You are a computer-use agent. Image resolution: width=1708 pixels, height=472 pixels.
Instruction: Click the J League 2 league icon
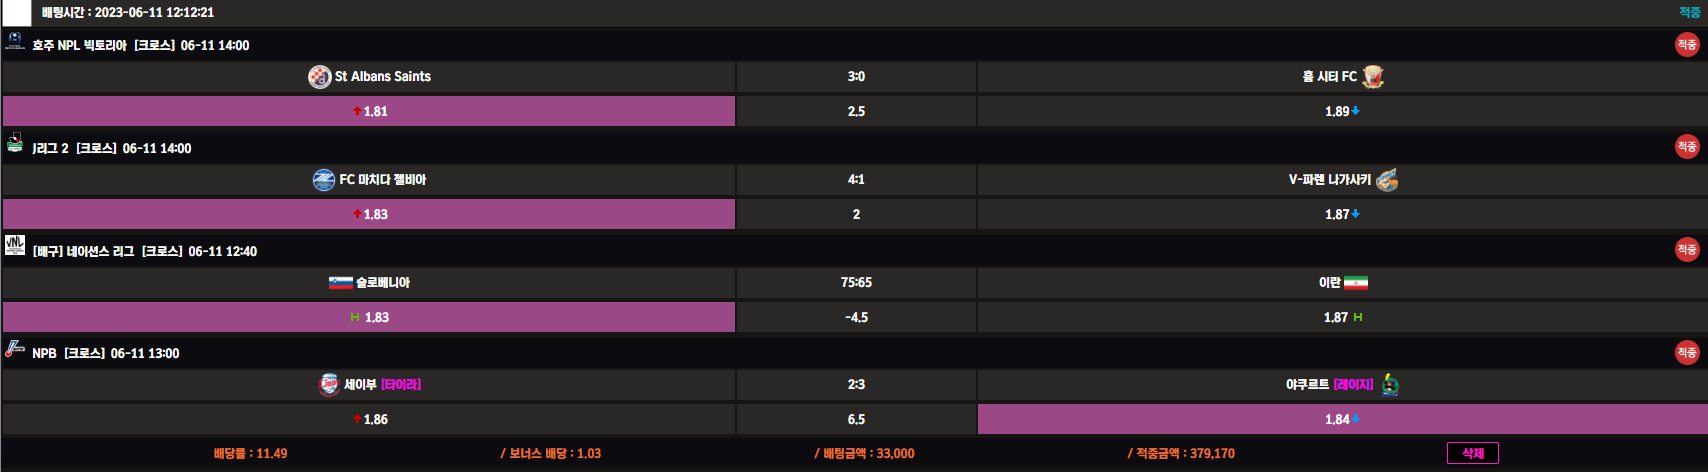[x=14, y=143]
